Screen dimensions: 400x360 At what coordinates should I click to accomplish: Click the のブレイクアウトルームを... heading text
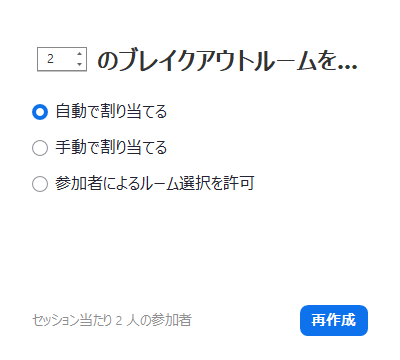click(x=227, y=61)
